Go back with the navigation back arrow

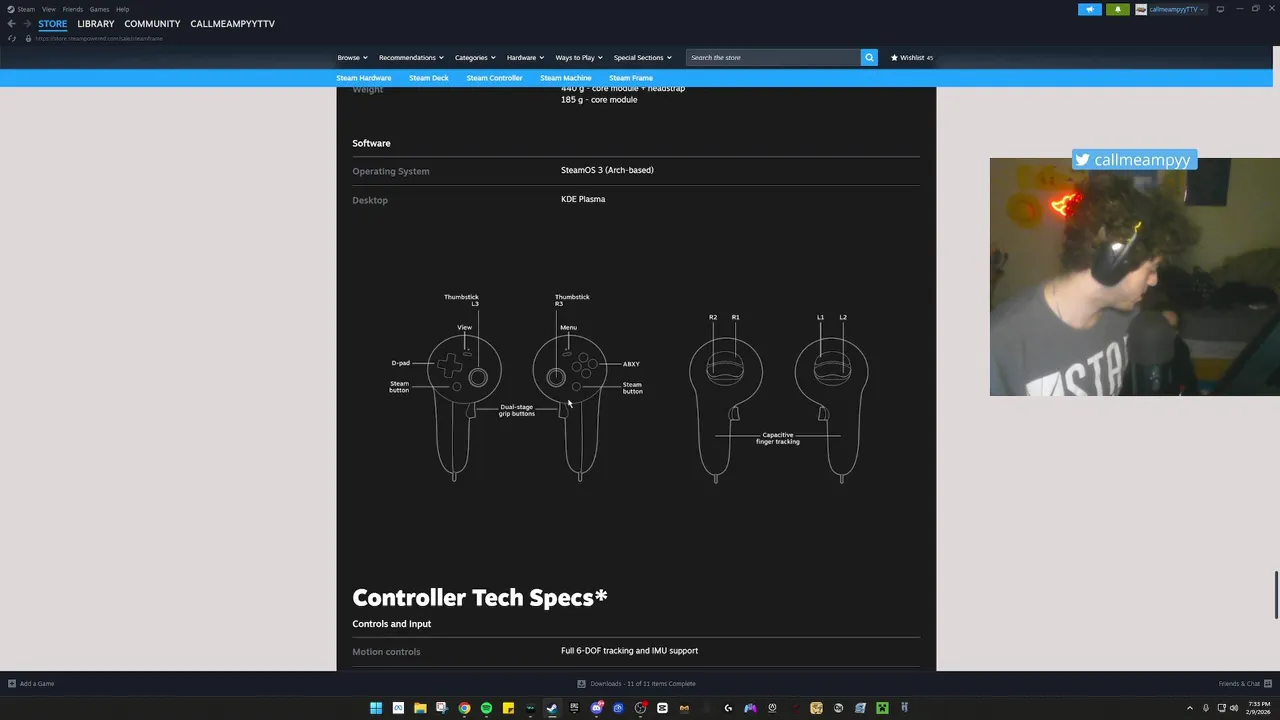(x=12, y=23)
